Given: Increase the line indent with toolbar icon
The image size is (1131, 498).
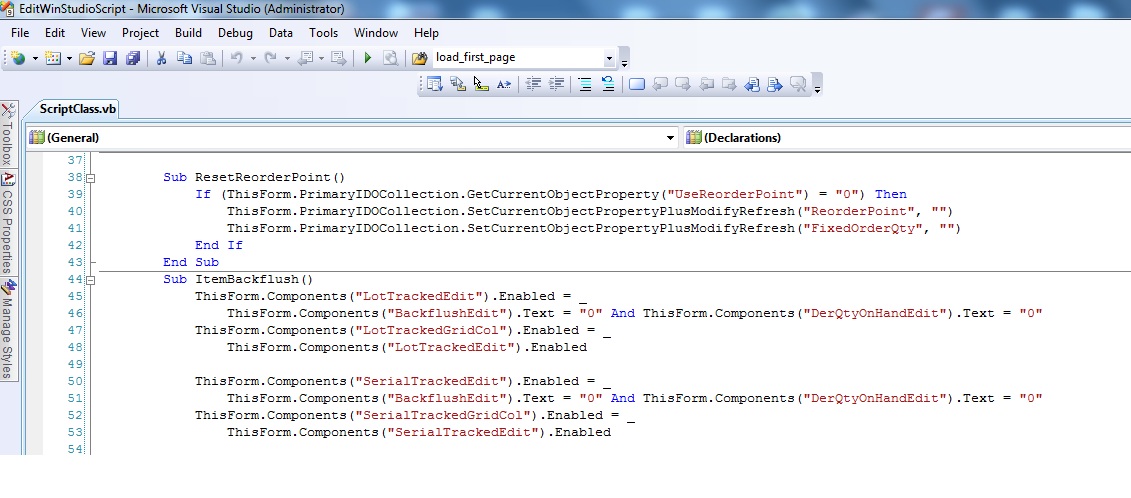Looking at the screenshot, I should coord(556,84).
